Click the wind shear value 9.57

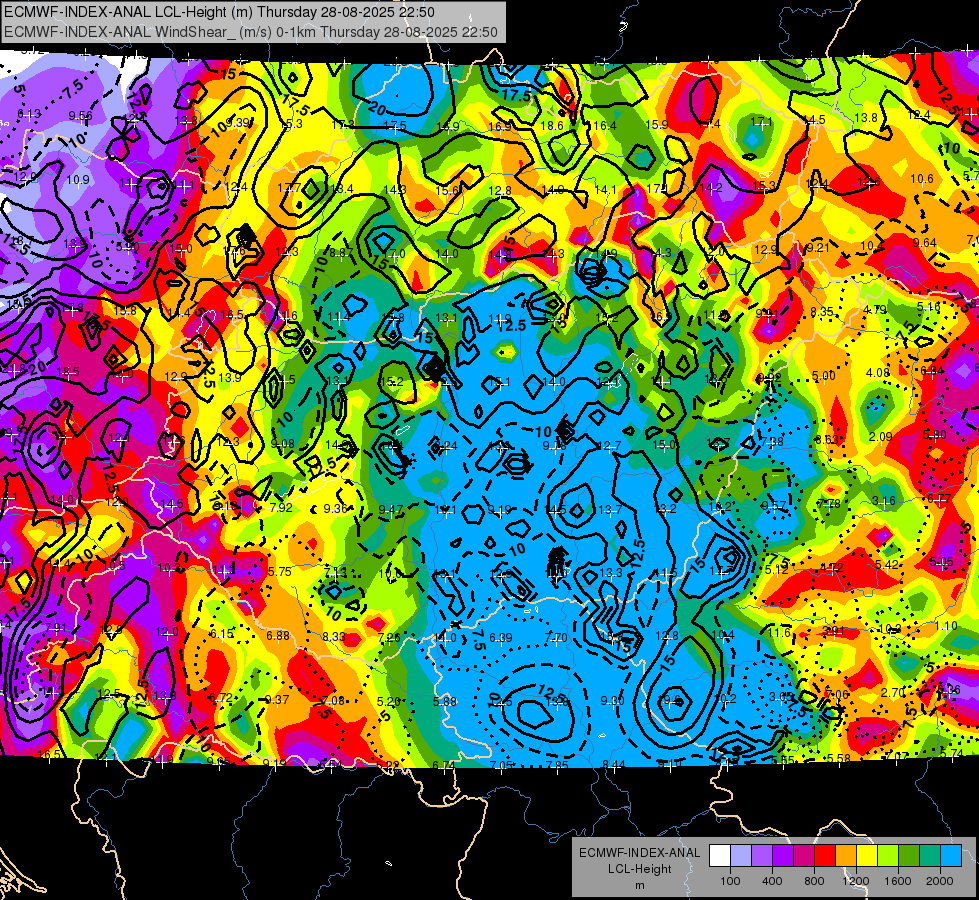point(775,506)
